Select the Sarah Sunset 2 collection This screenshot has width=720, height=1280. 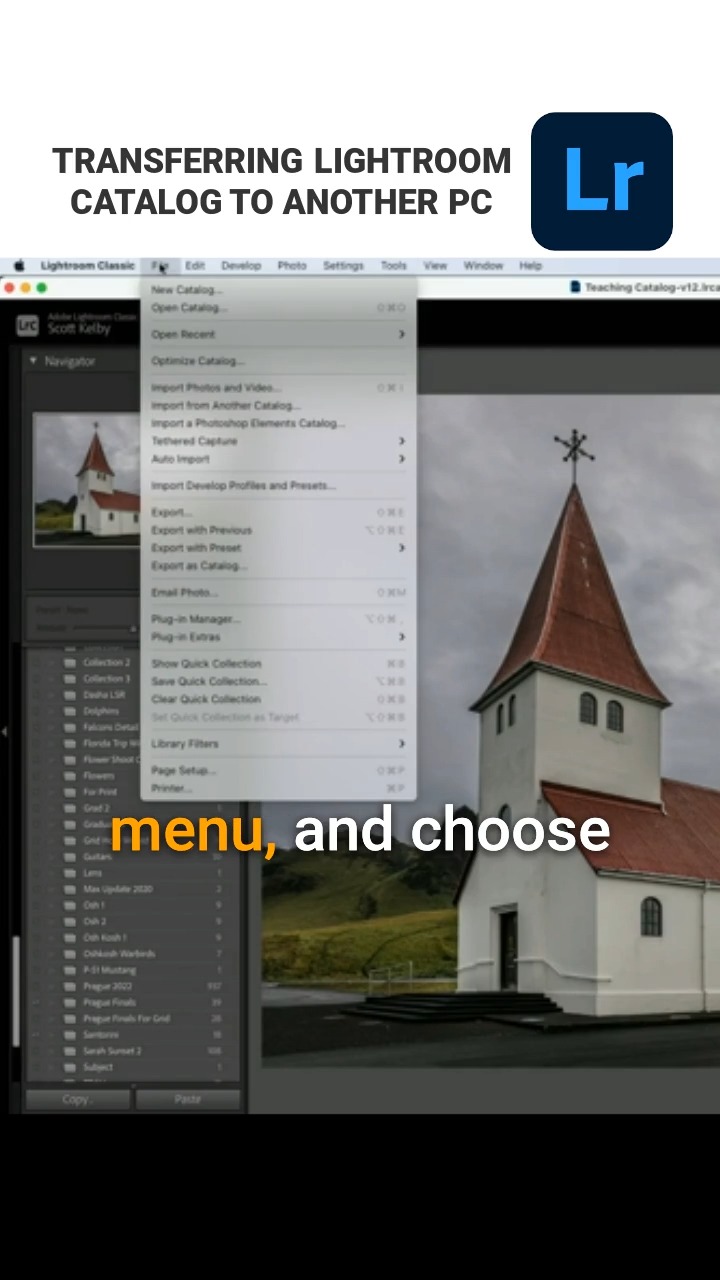[x=132, y=1051]
